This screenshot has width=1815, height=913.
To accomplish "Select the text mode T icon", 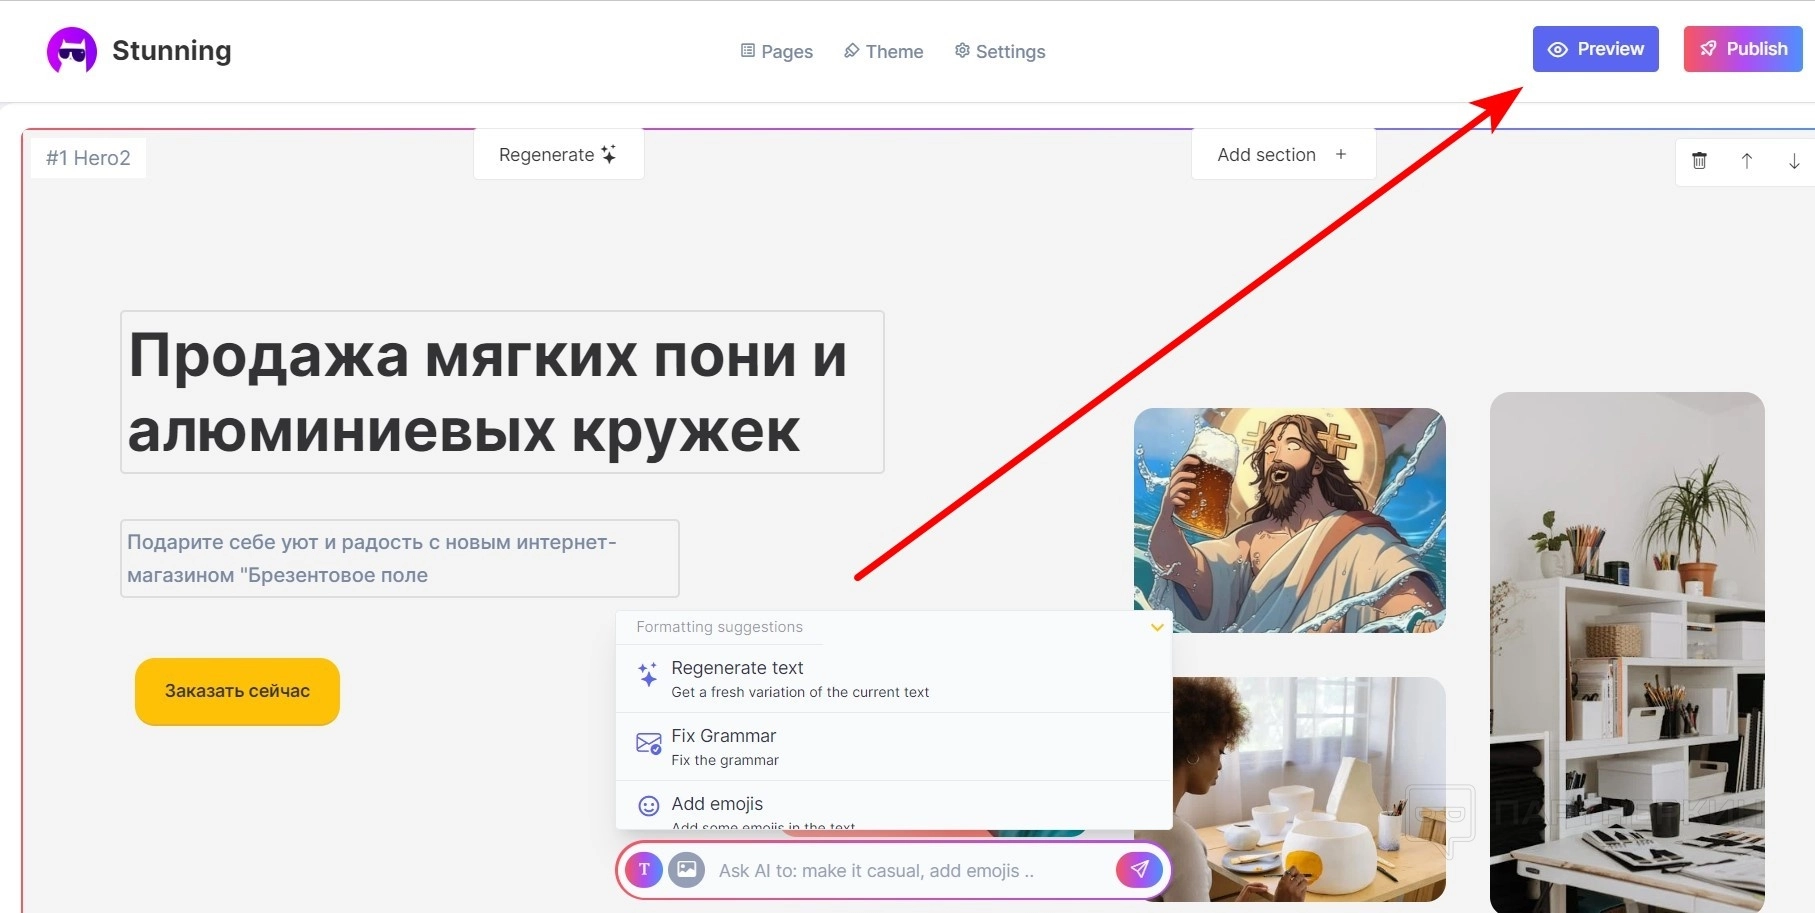I will coord(644,870).
